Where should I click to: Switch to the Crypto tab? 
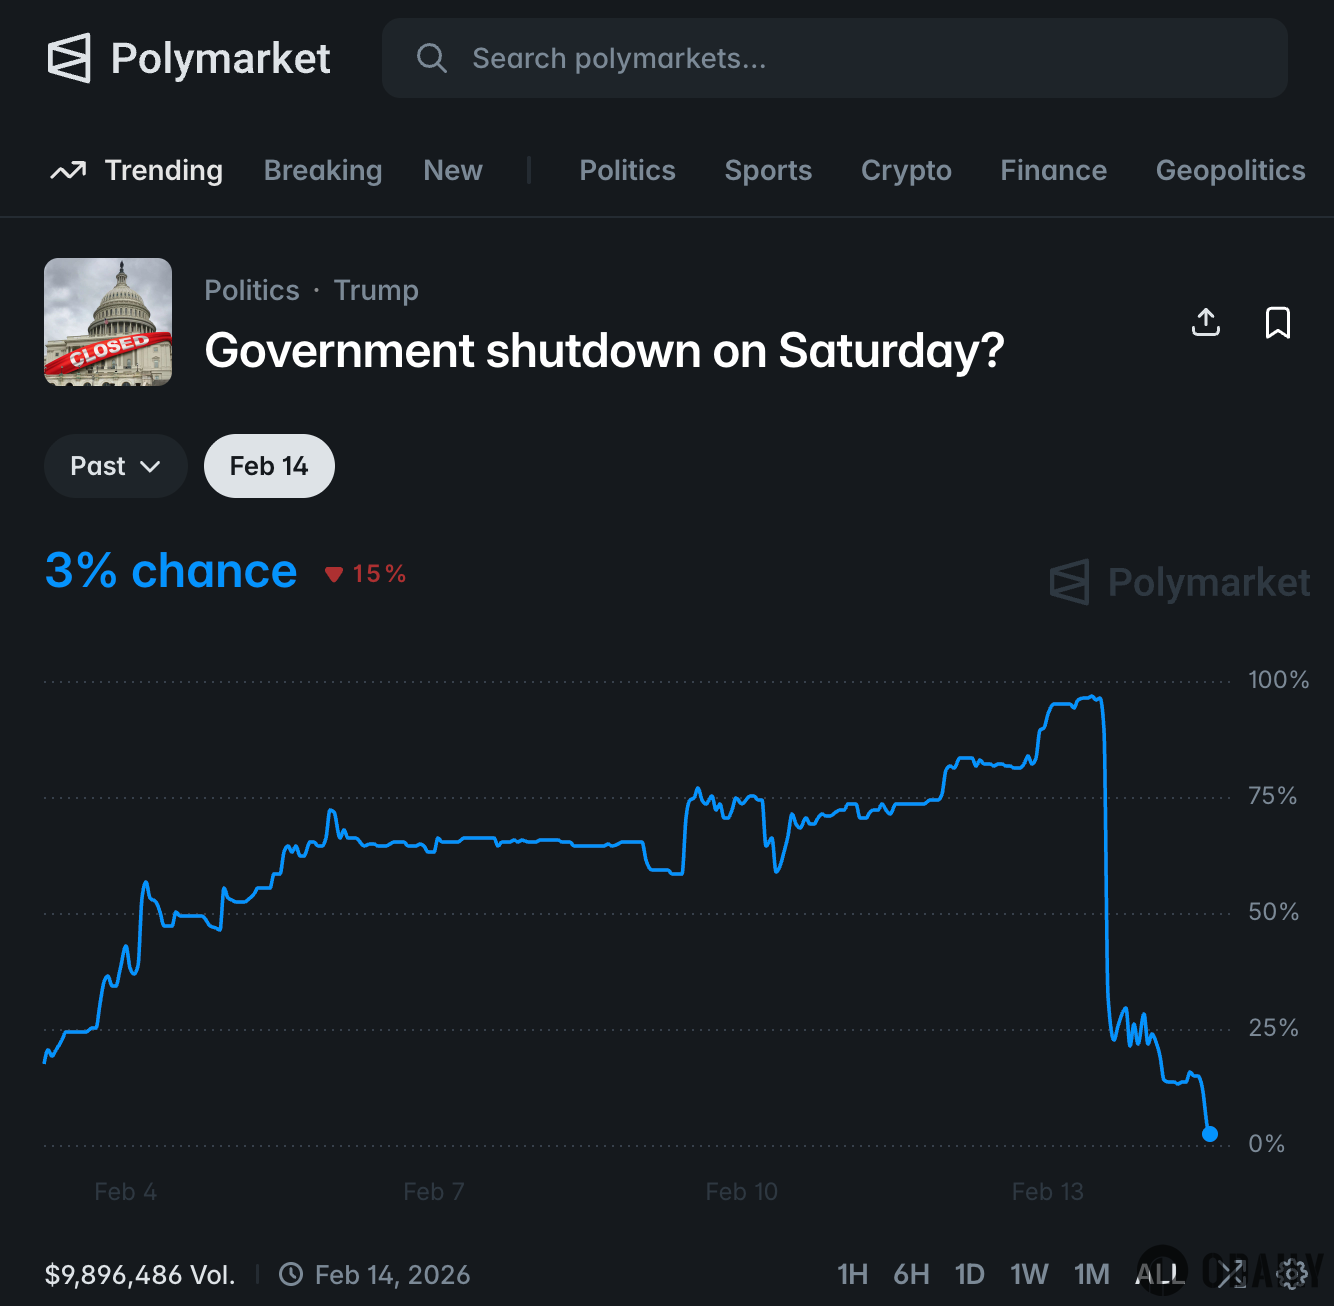[x=906, y=170]
